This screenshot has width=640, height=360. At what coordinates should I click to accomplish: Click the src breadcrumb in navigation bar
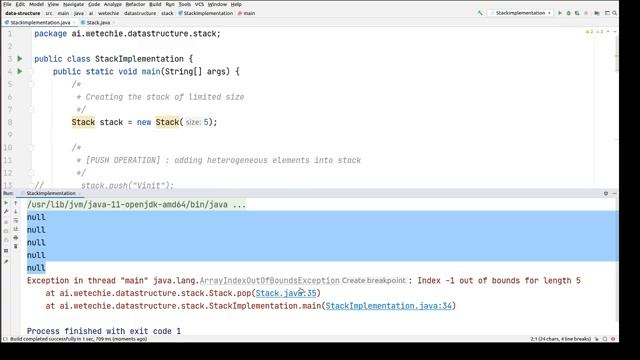(49, 13)
